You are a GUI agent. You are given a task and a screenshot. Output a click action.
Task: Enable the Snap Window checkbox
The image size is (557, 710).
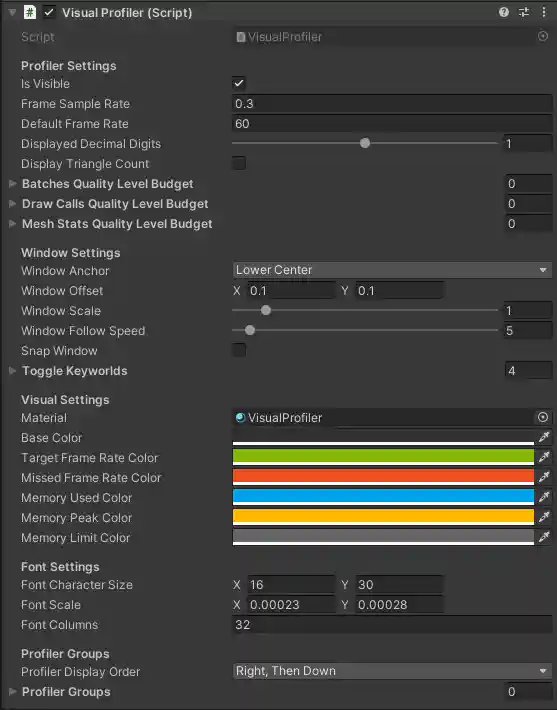(239, 350)
